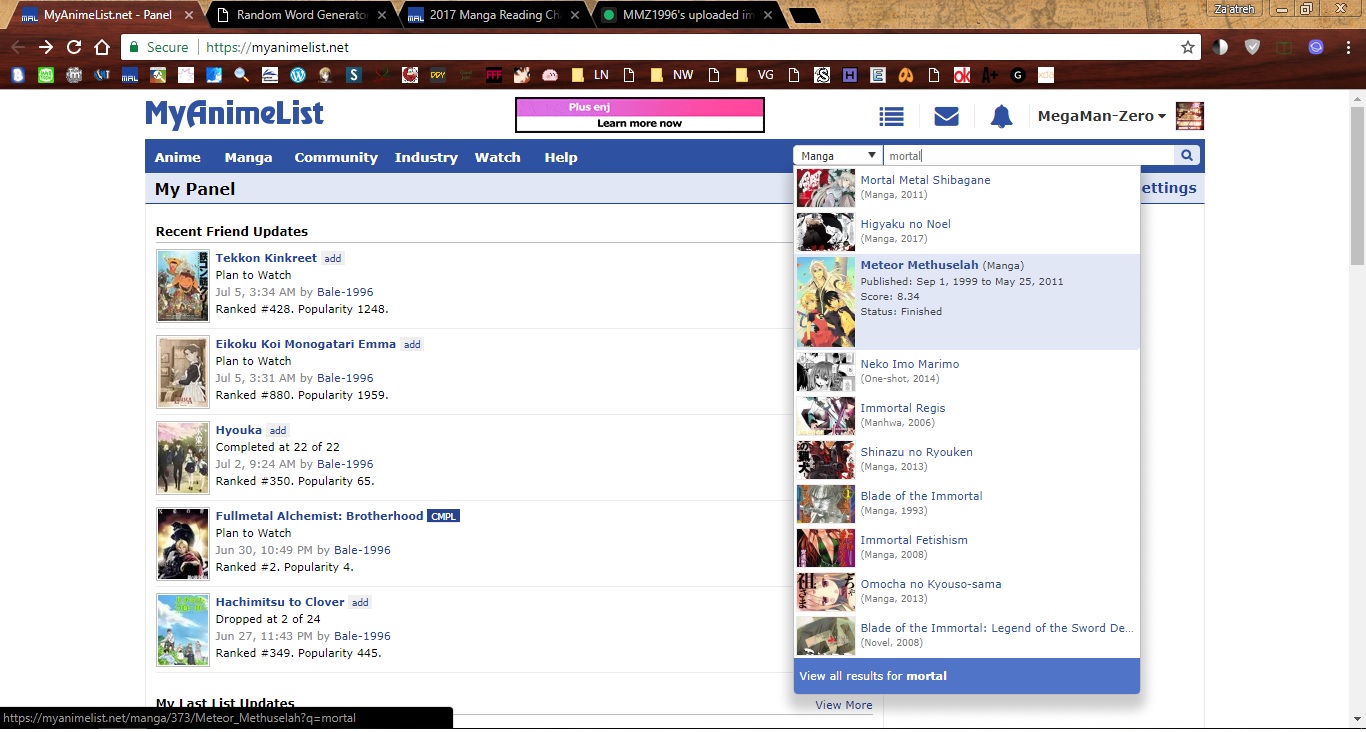Select Neko Imo Marimo search result
Image resolution: width=1366 pixels, height=732 pixels.
tap(967, 372)
